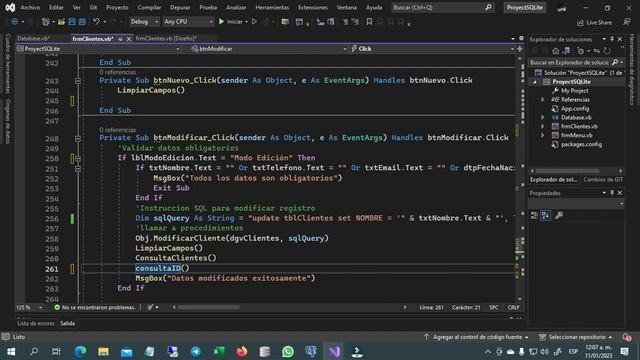Collapse the If lblModoEdicion block

[x=78, y=158]
